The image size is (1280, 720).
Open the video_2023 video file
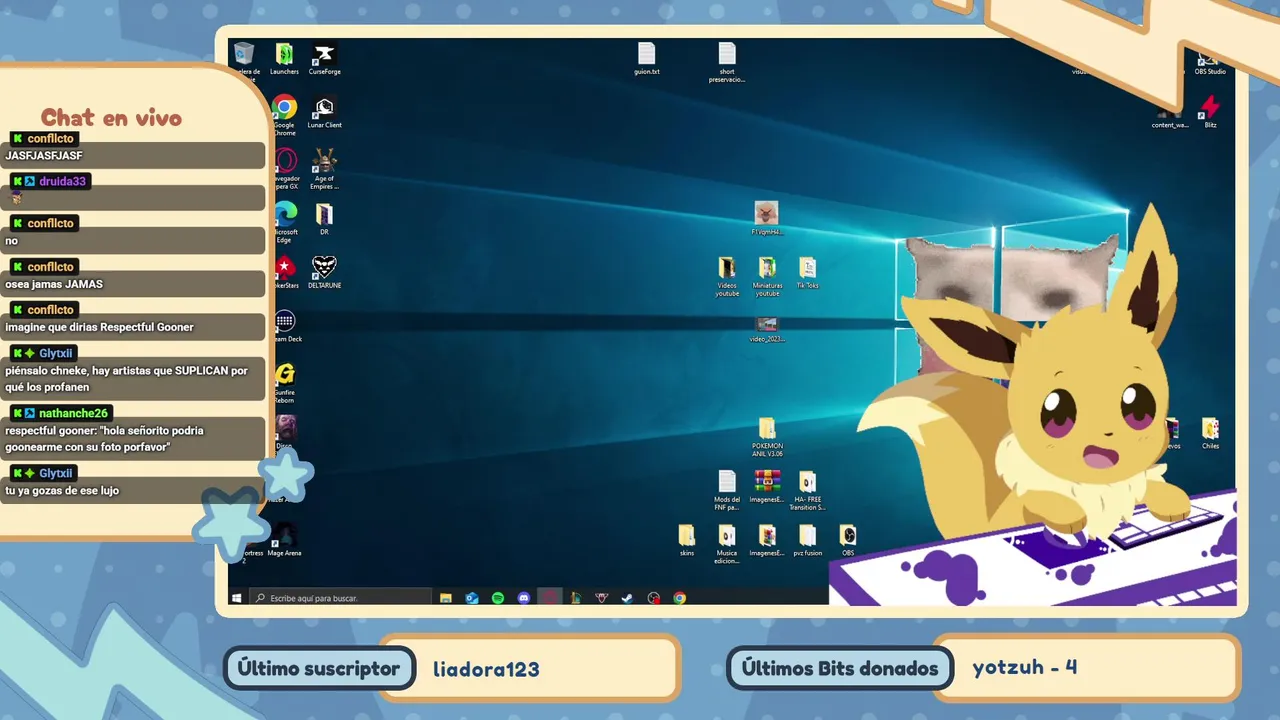click(x=767, y=329)
